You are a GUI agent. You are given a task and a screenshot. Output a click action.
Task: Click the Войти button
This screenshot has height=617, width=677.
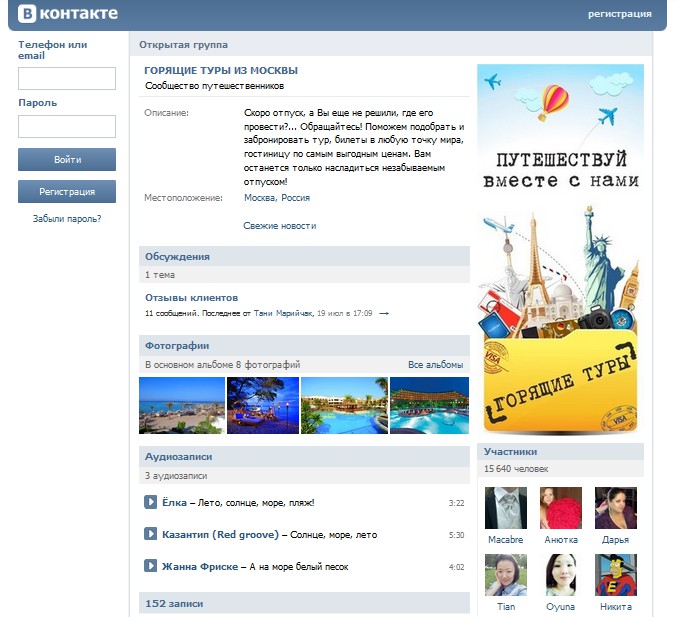point(67,160)
